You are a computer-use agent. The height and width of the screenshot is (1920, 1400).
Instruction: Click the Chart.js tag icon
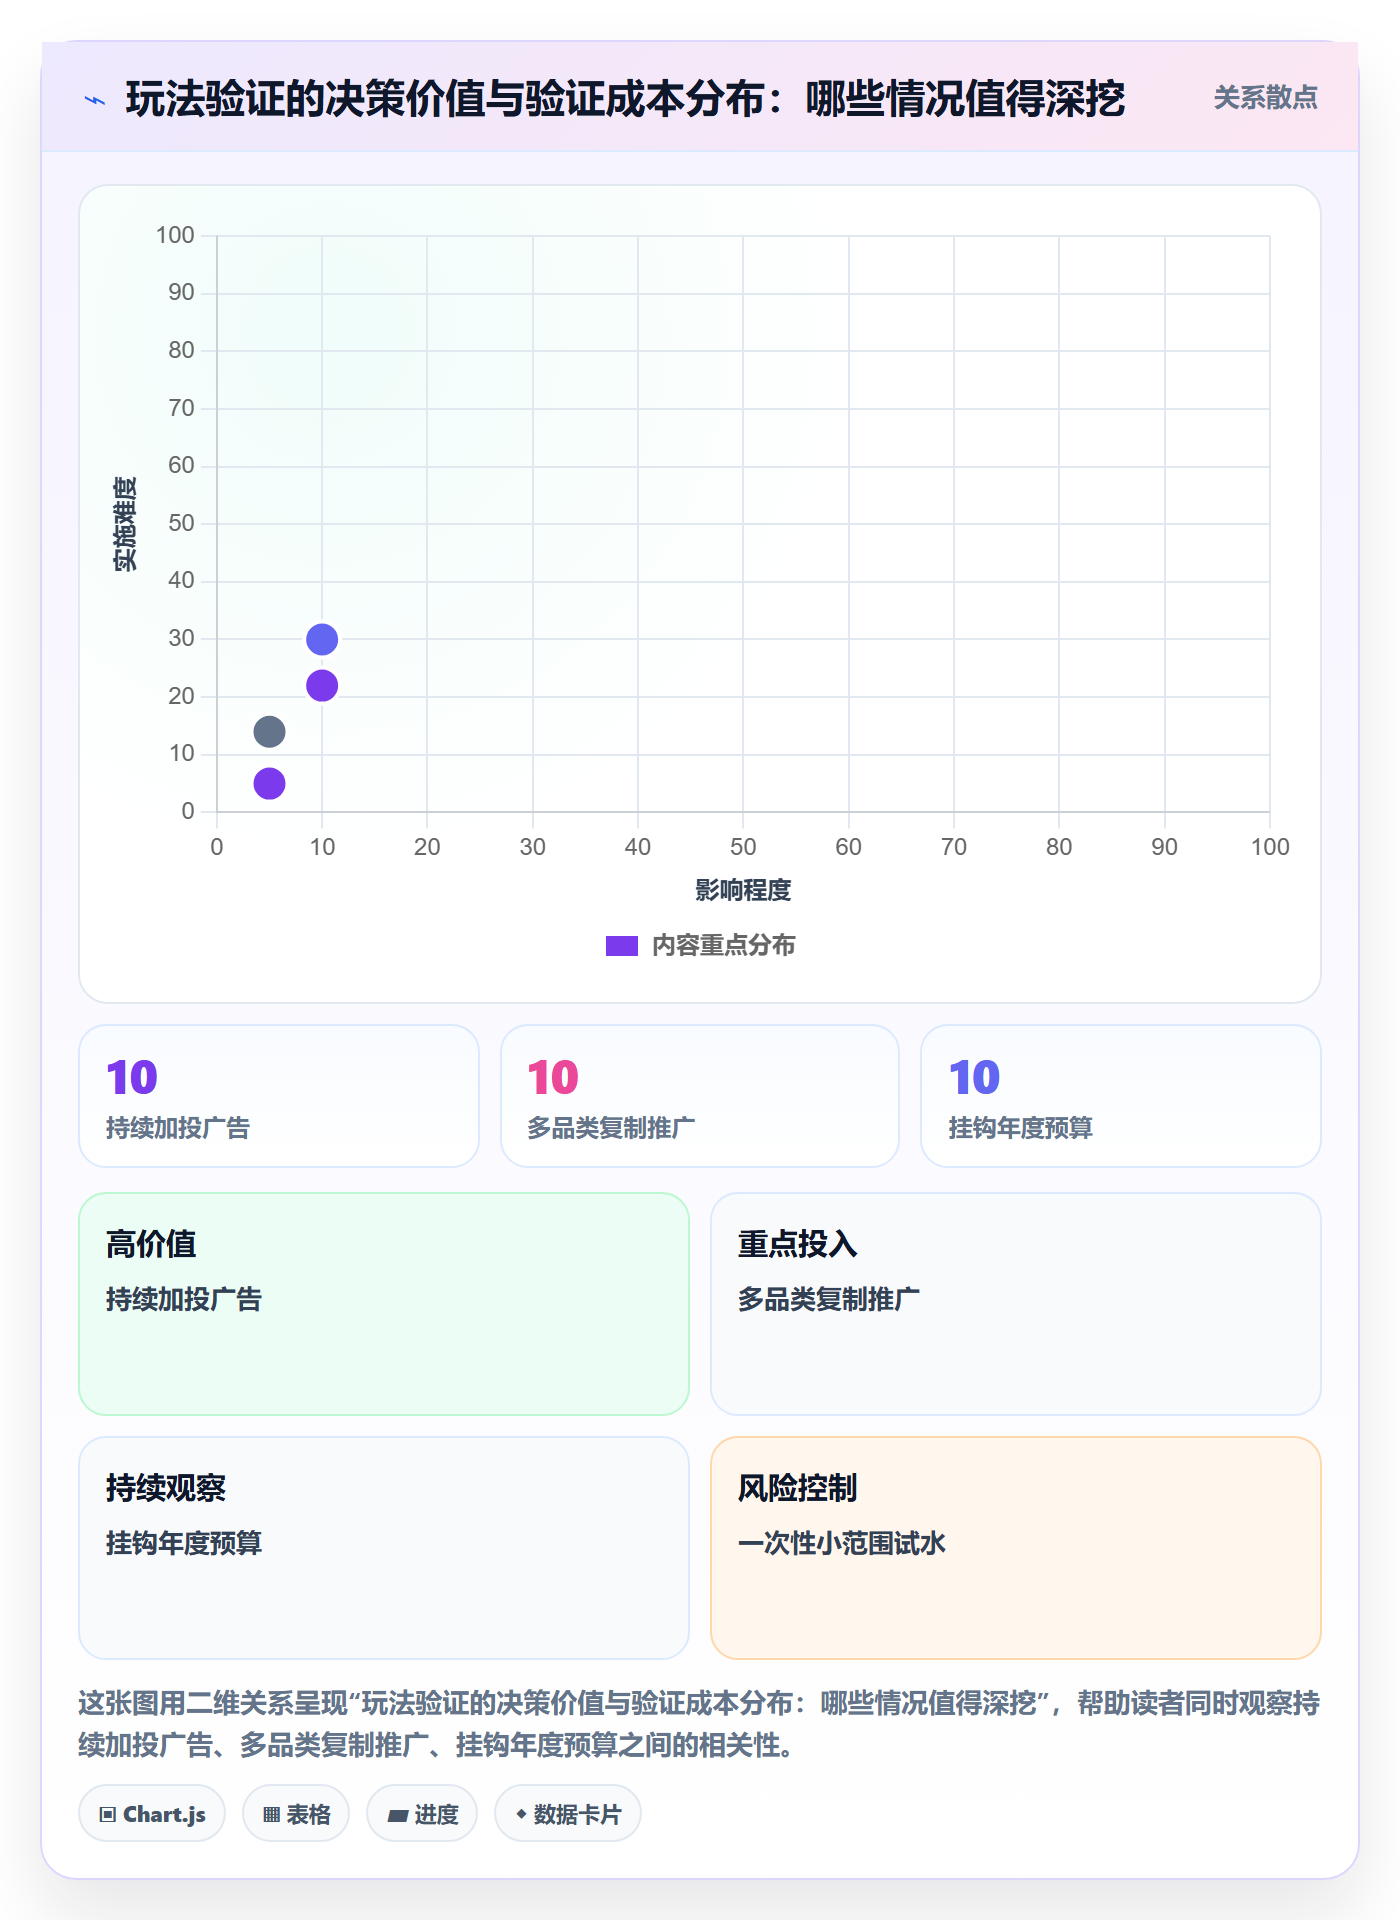click(x=108, y=1814)
